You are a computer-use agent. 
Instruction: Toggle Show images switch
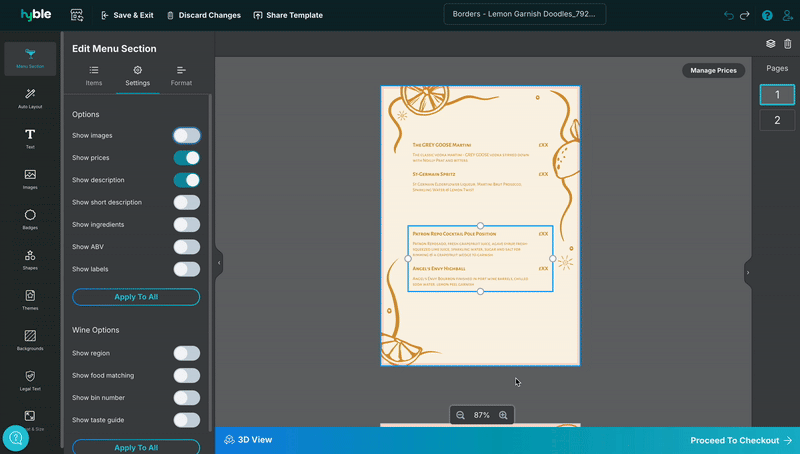point(187,136)
